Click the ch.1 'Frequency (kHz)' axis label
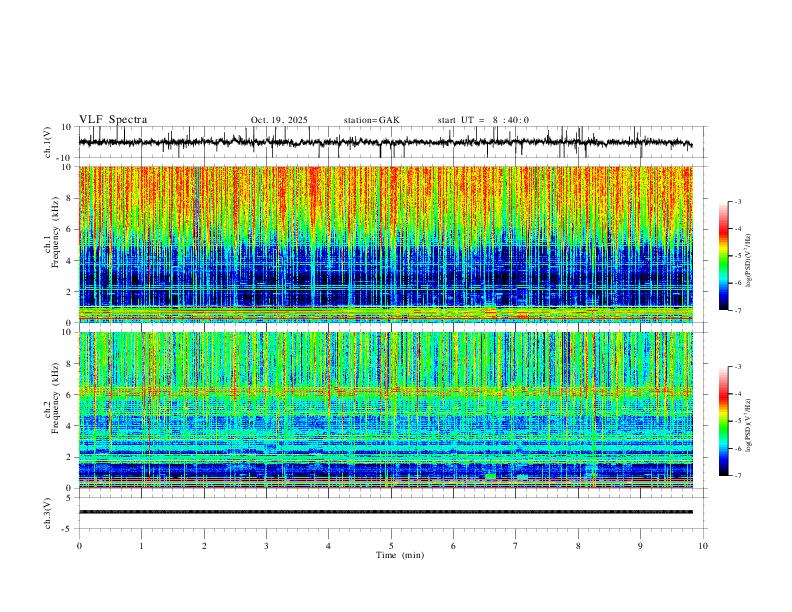Image resolution: width=792 pixels, height=612 pixels. pos(55,233)
